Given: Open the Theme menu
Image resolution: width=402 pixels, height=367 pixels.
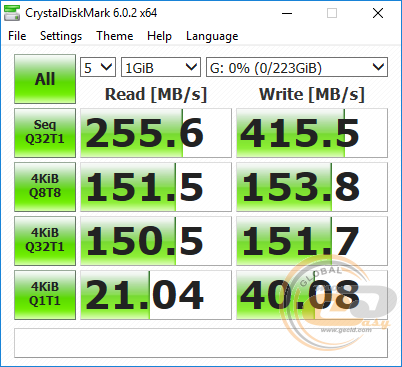Looking at the screenshot, I should tap(115, 36).
